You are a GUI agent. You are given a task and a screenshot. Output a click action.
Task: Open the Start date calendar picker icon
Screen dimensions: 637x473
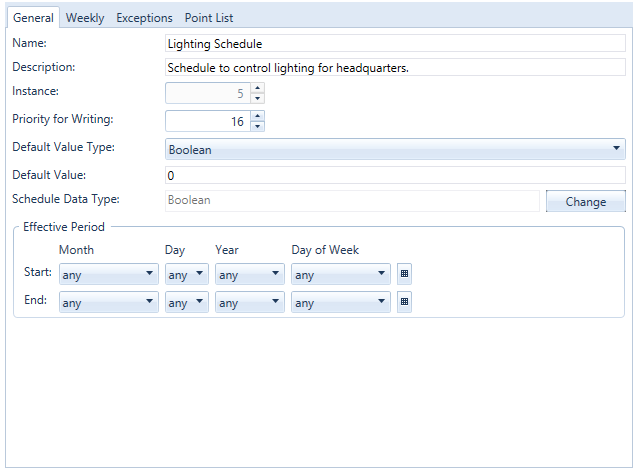pyautogui.click(x=404, y=274)
